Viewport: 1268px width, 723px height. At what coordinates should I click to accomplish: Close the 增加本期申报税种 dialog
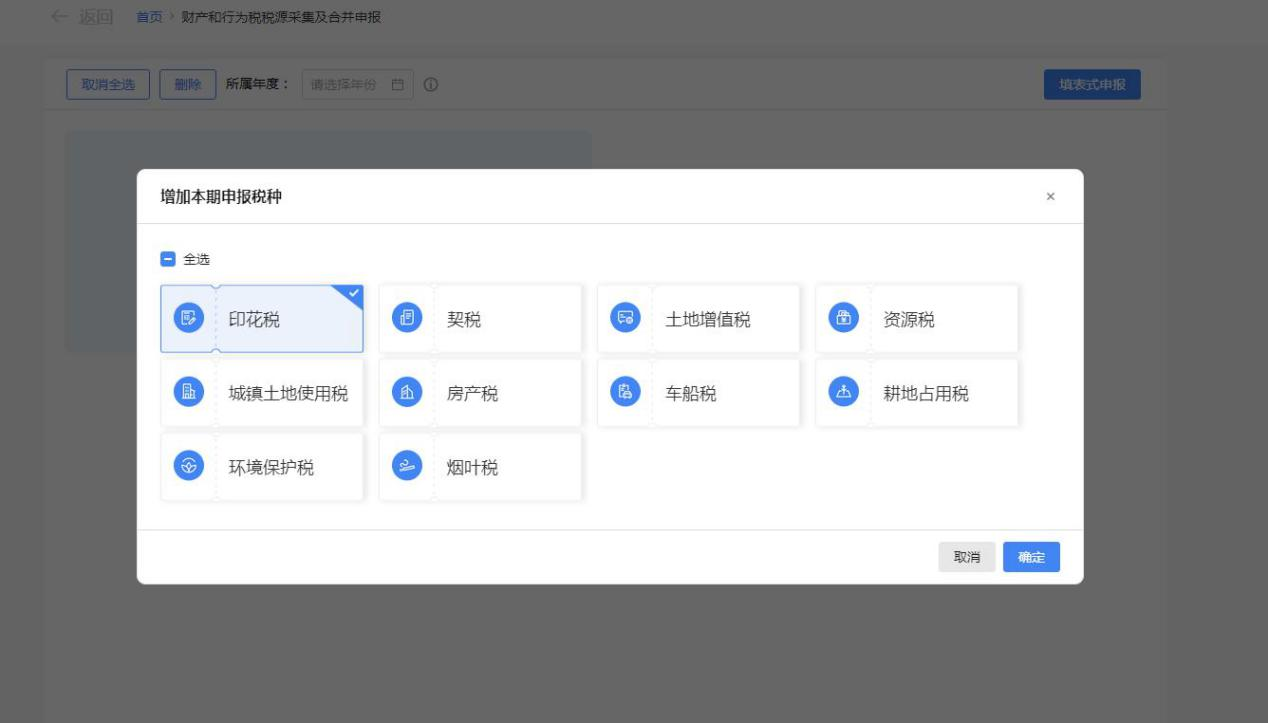pos(1050,197)
